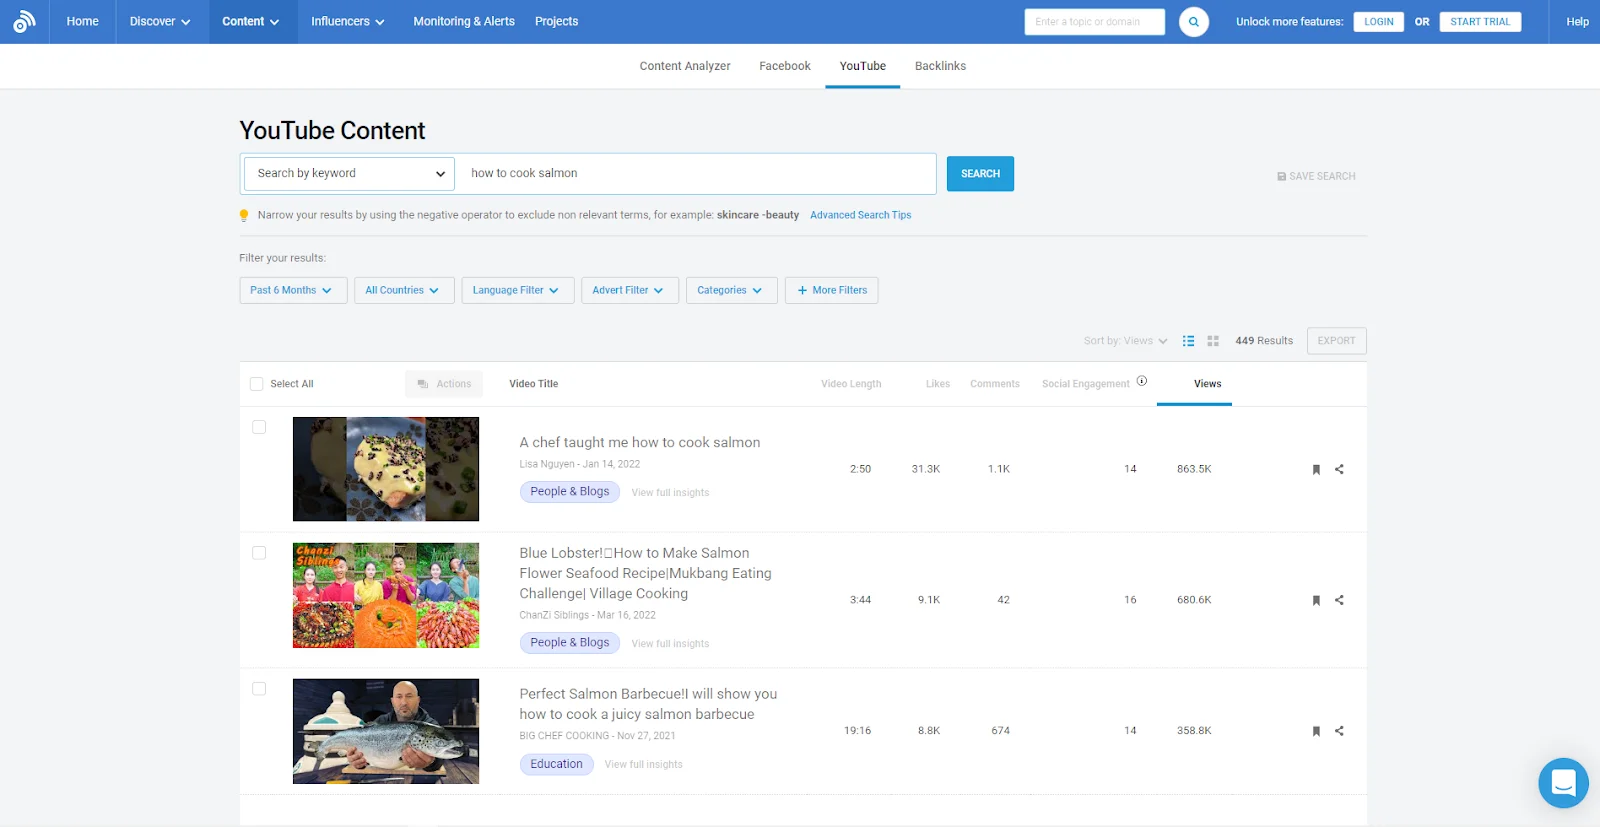This screenshot has height=827, width=1600.
Task: Open the chat support bubble icon
Action: [x=1563, y=782]
